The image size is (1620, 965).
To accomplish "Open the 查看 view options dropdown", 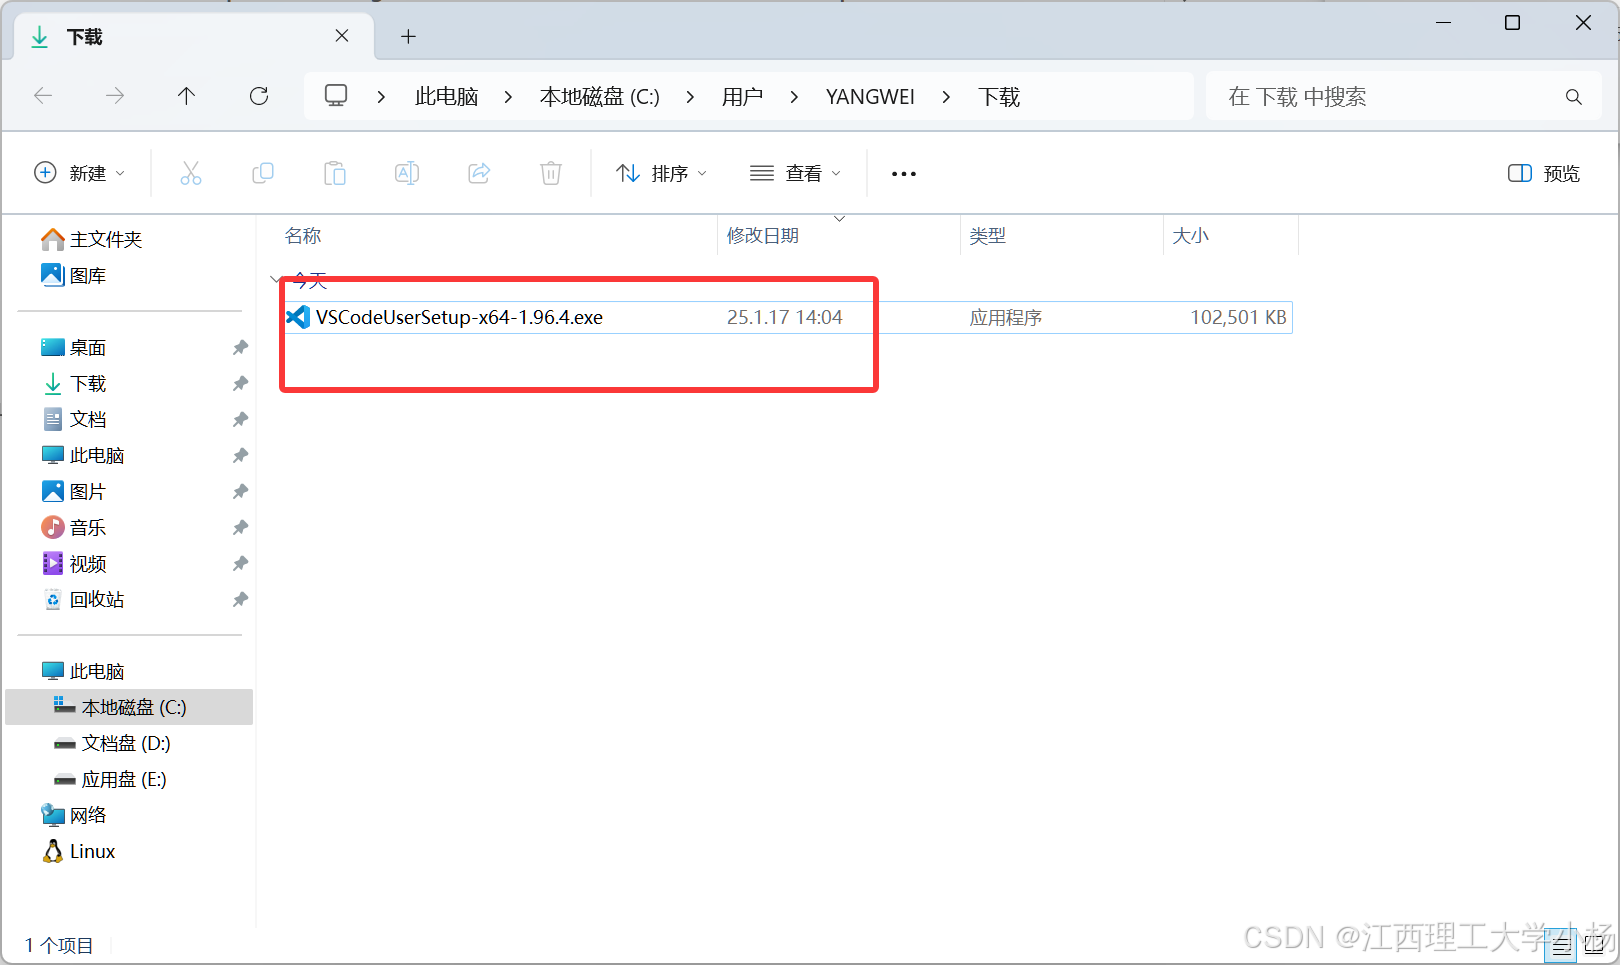I will pyautogui.click(x=795, y=173).
